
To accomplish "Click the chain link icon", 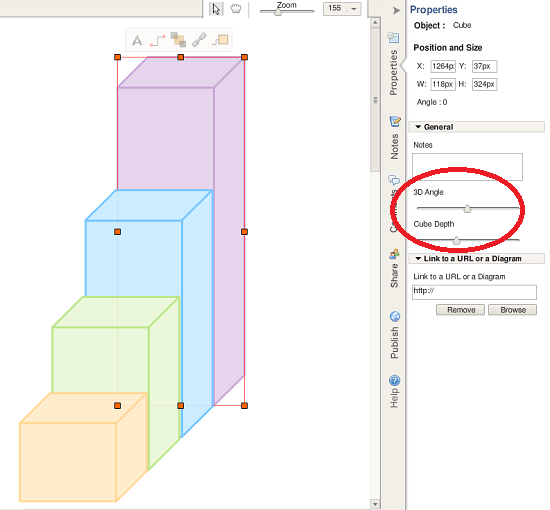I will (x=199, y=40).
